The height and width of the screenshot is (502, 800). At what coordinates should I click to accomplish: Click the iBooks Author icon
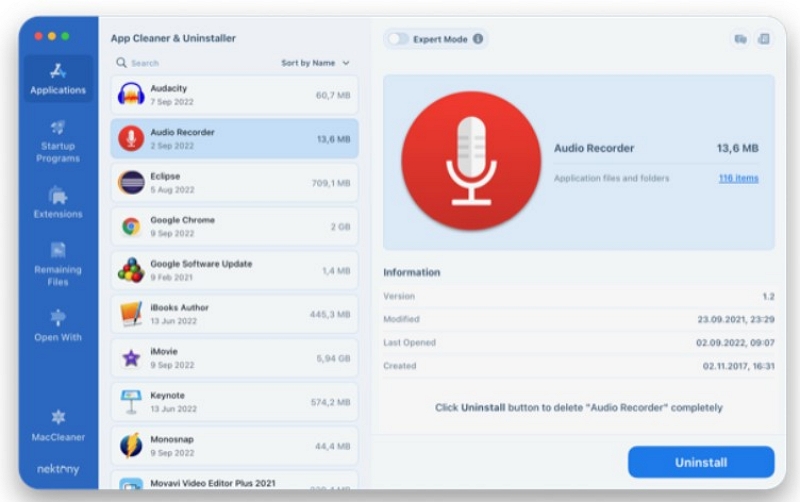click(131, 314)
